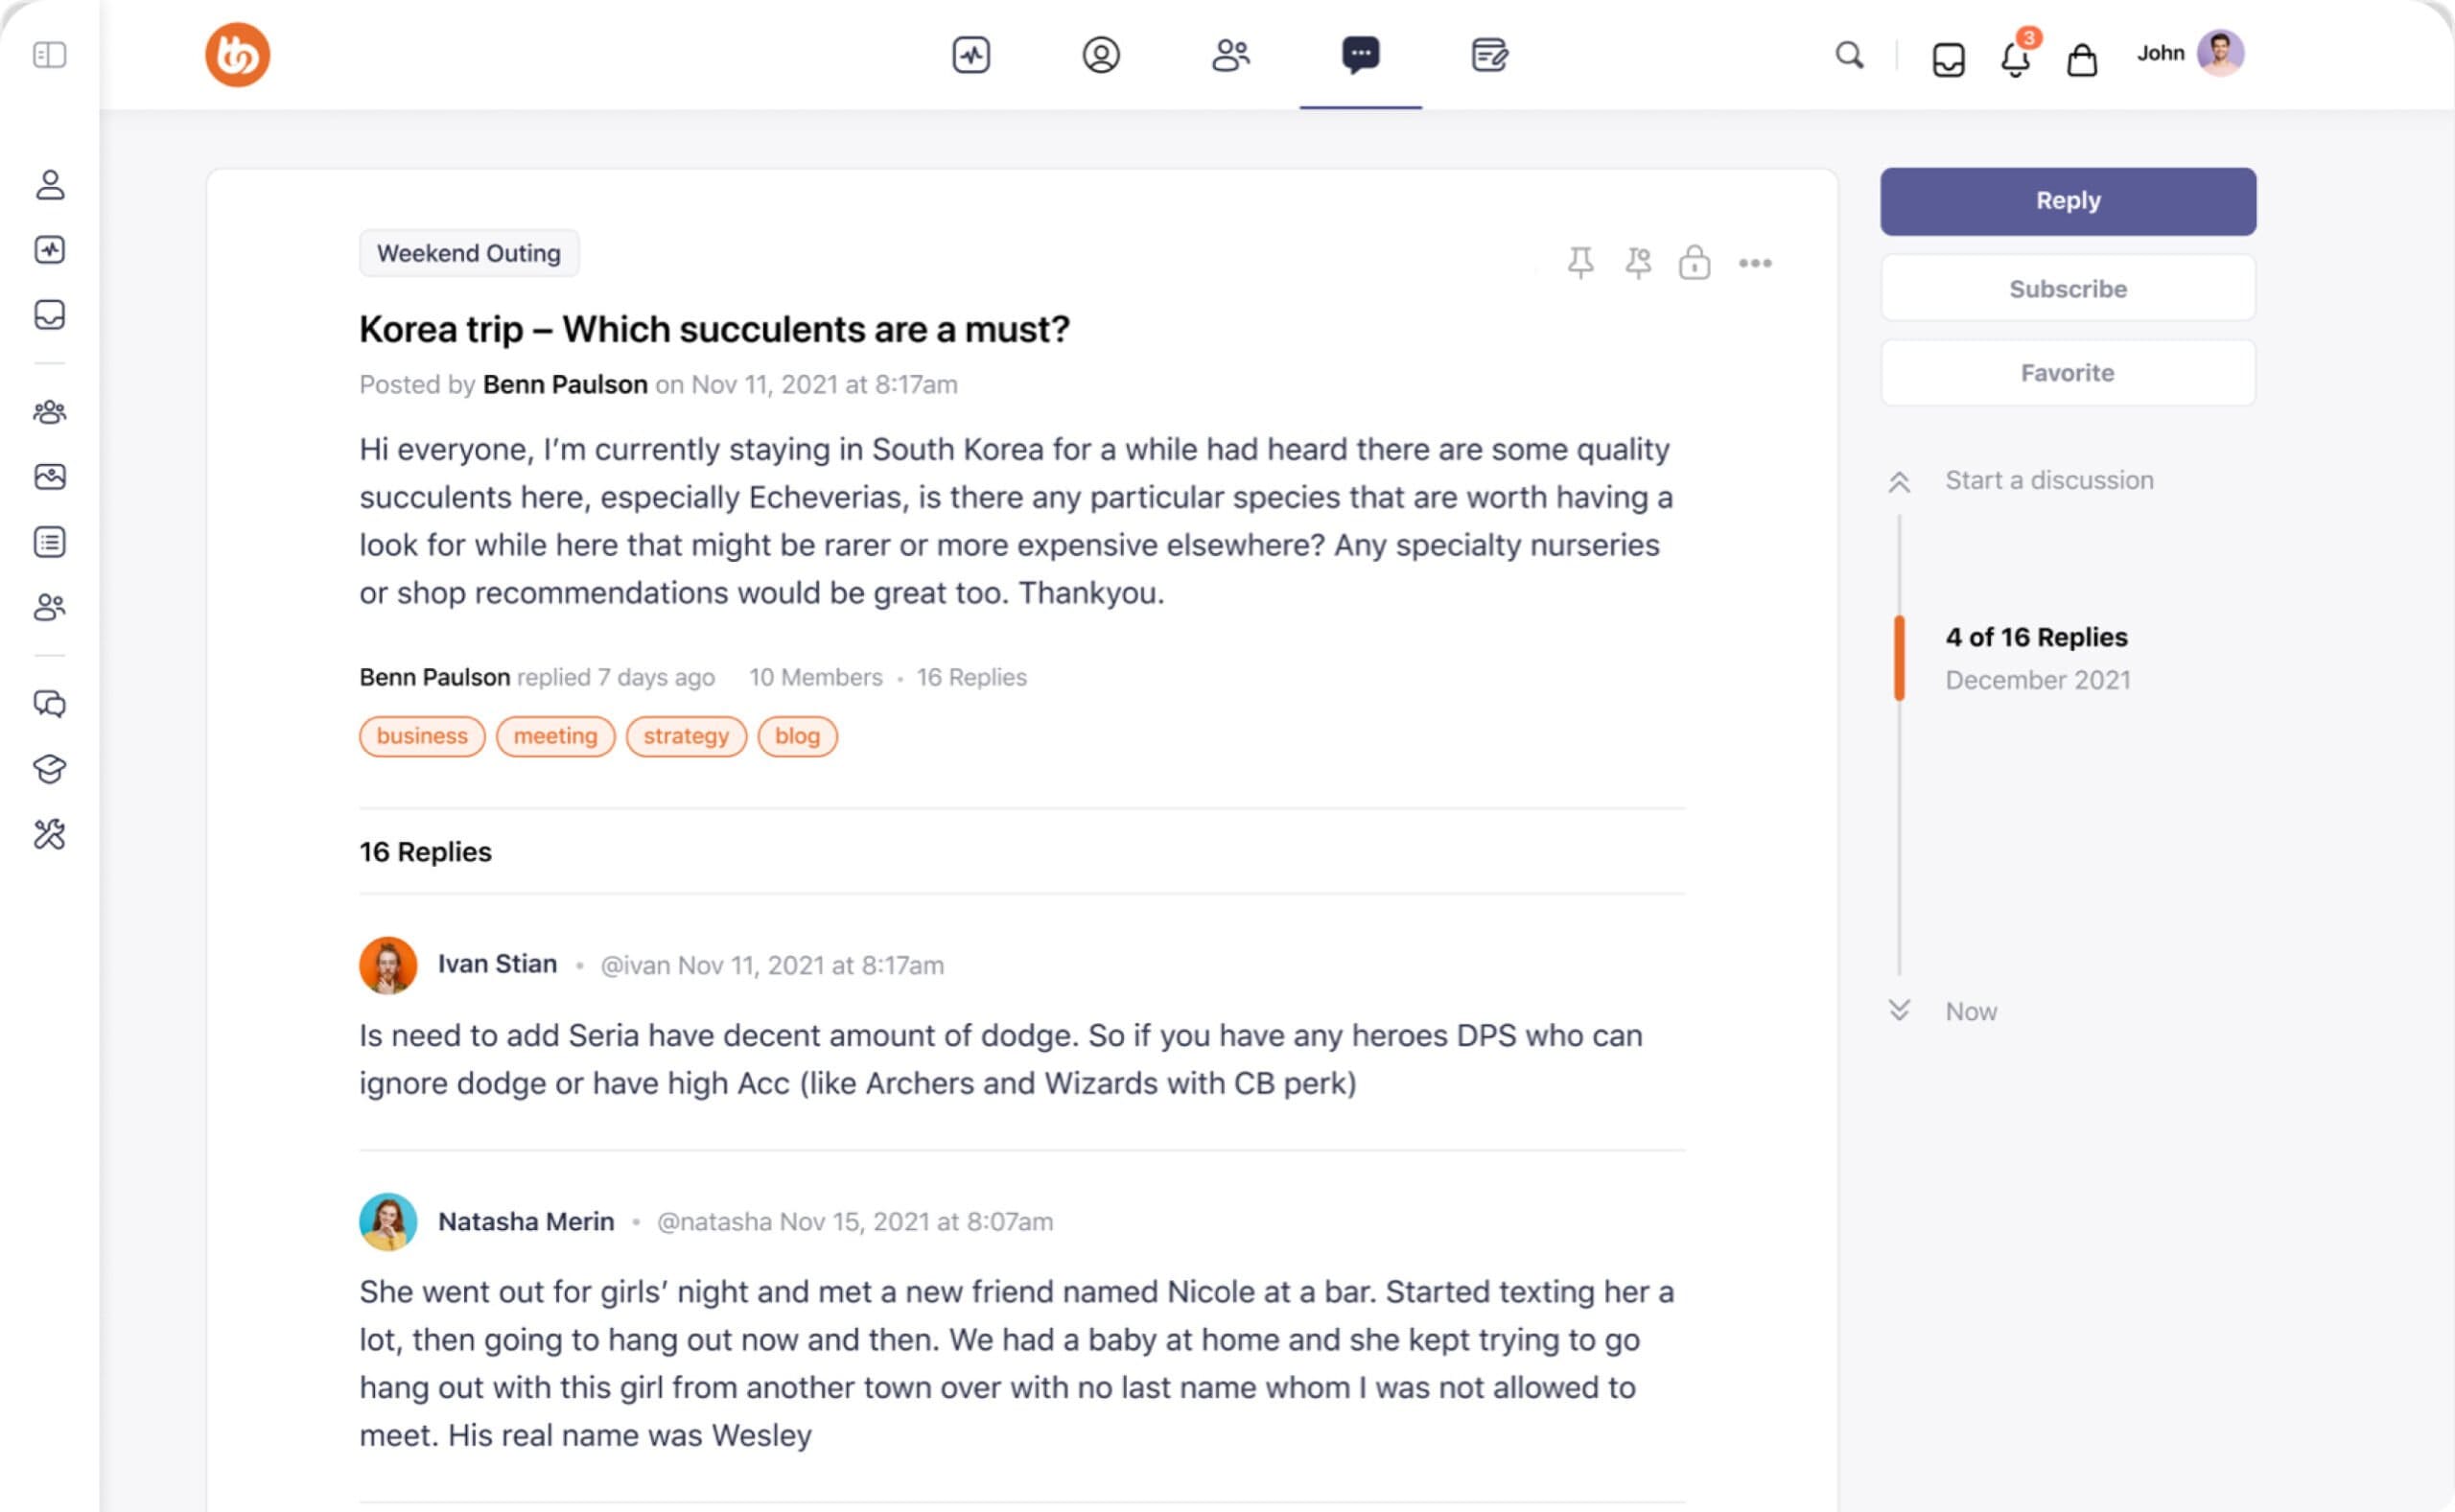Click the orange reply timeline scrubber handle
Viewport: 2455px width, 1512px height.
coord(1899,657)
